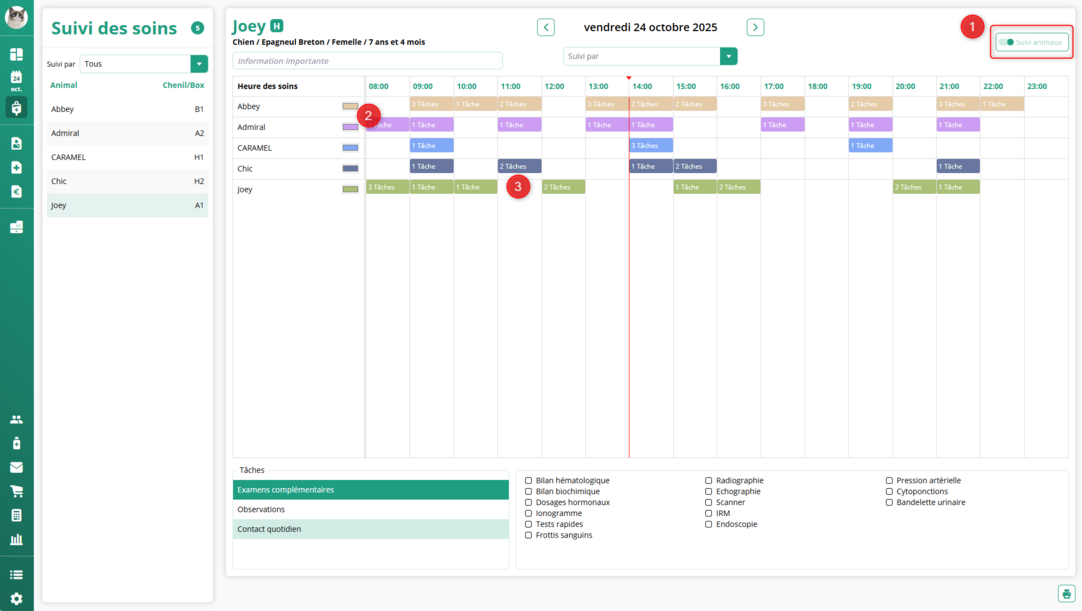Go to previous day arrow
This screenshot has width=1082, height=611.
[x=545, y=27]
